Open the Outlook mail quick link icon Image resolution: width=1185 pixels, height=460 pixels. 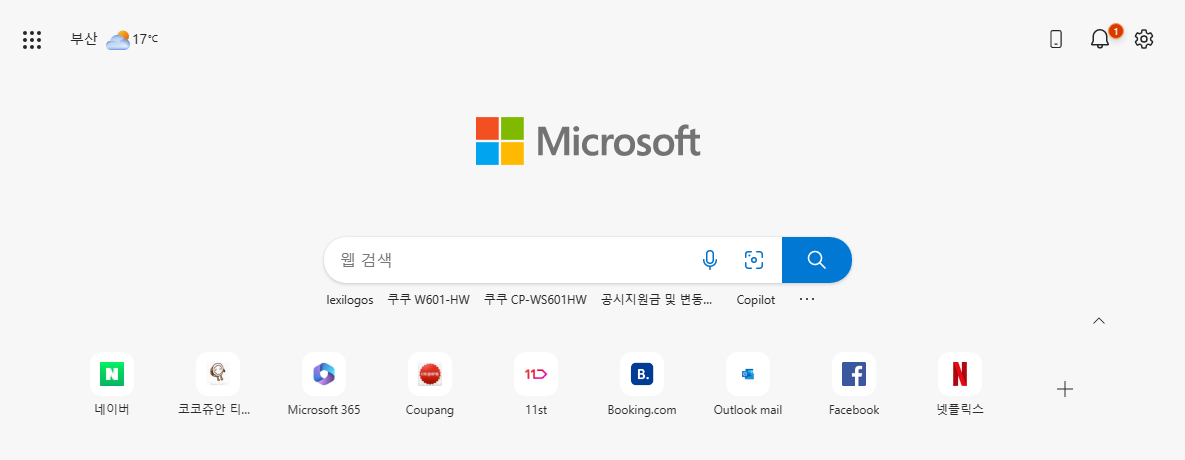pos(747,374)
